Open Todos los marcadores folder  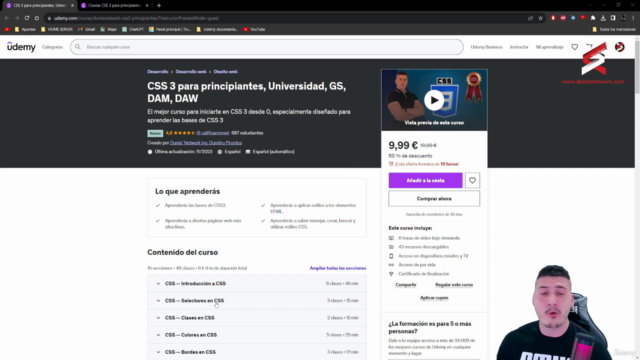click(x=614, y=29)
